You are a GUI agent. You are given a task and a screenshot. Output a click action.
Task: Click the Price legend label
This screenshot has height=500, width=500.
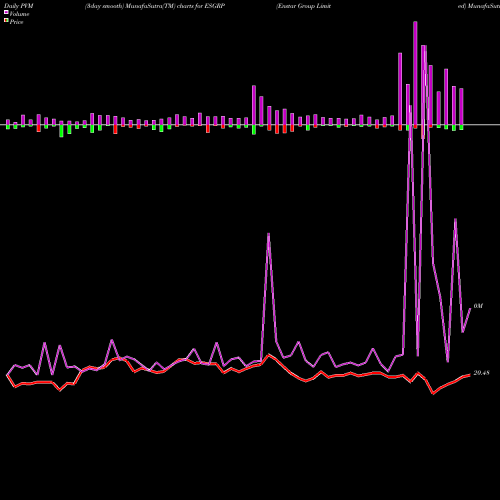(x=16, y=22)
